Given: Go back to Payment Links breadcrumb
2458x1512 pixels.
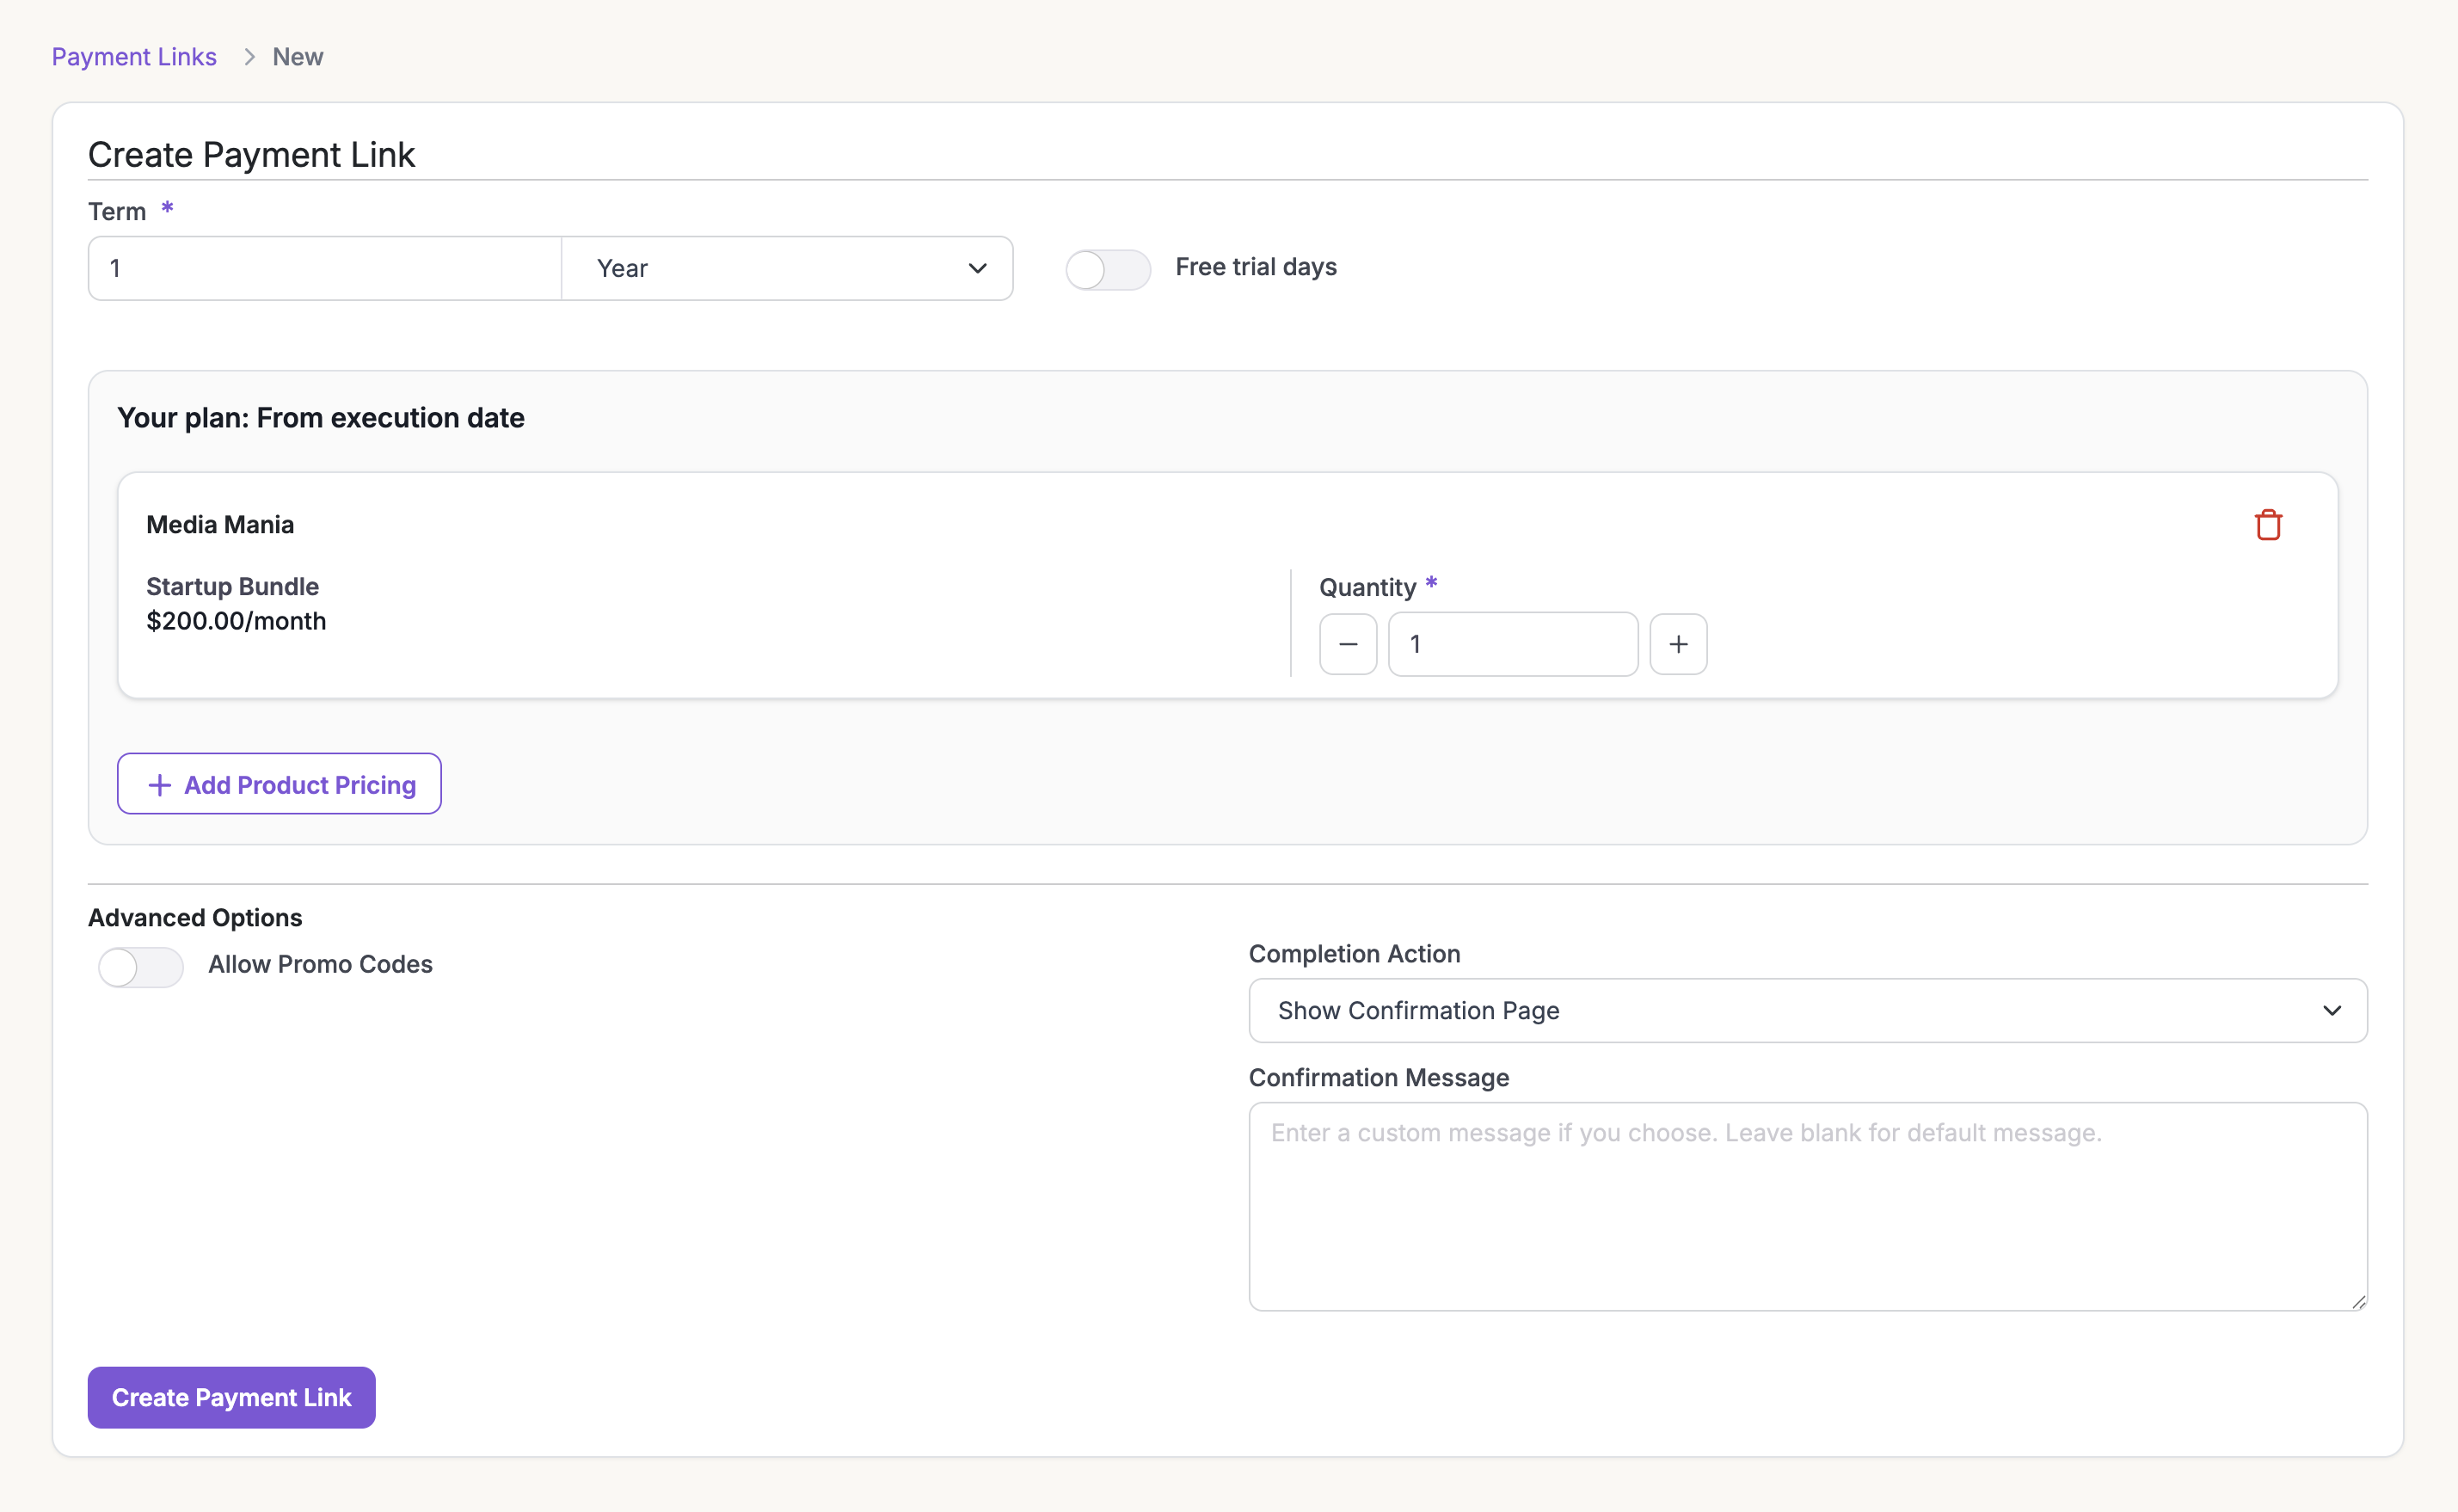Looking at the screenshot, I should pyautogui.click(x=134, y=57).
